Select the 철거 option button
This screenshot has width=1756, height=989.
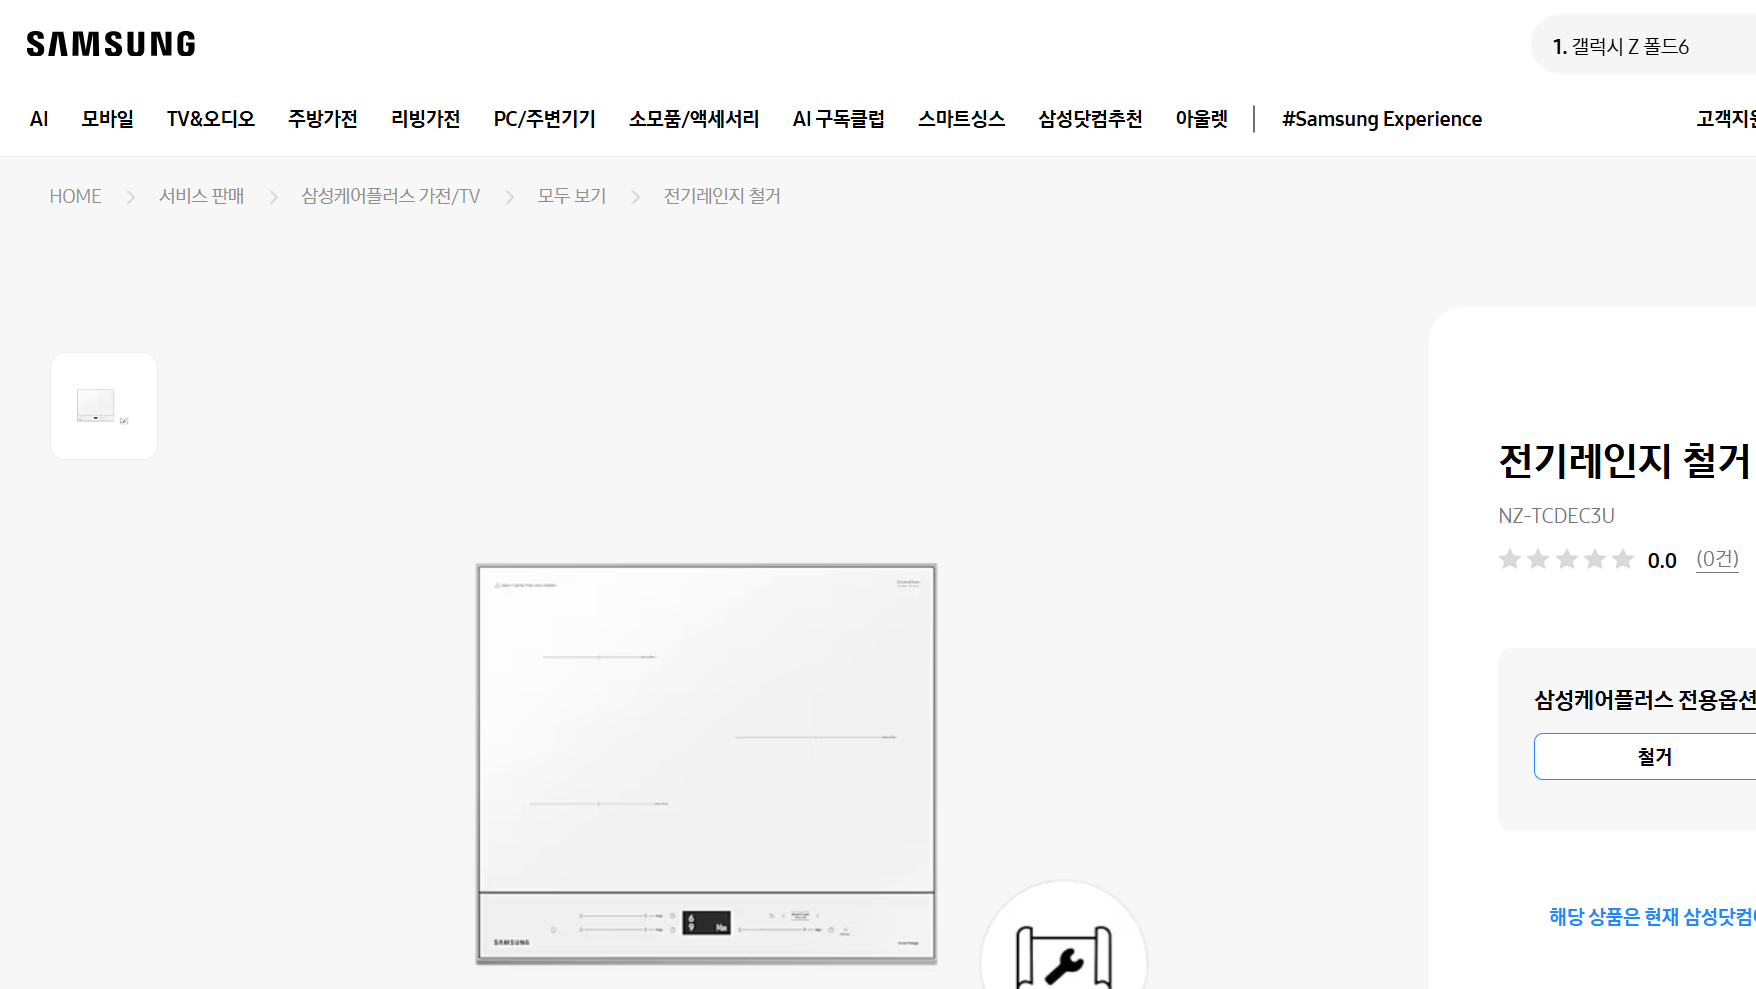[1645, 757]
